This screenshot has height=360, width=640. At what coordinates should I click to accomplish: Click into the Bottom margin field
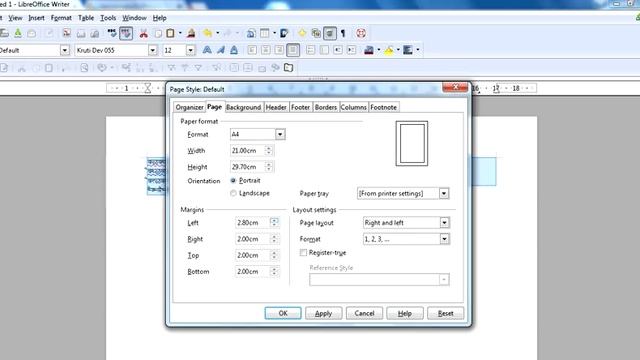tap(252, 271)
